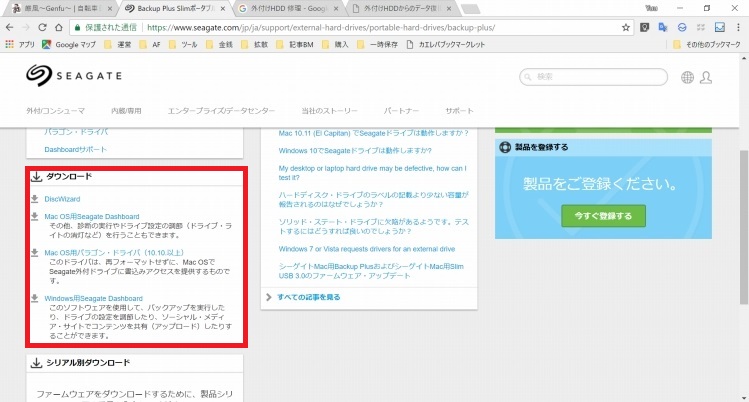Click download icon beside Windows用Seagate Dashboard
This screenshot has height=402, width=749.
tap(34, 298)
